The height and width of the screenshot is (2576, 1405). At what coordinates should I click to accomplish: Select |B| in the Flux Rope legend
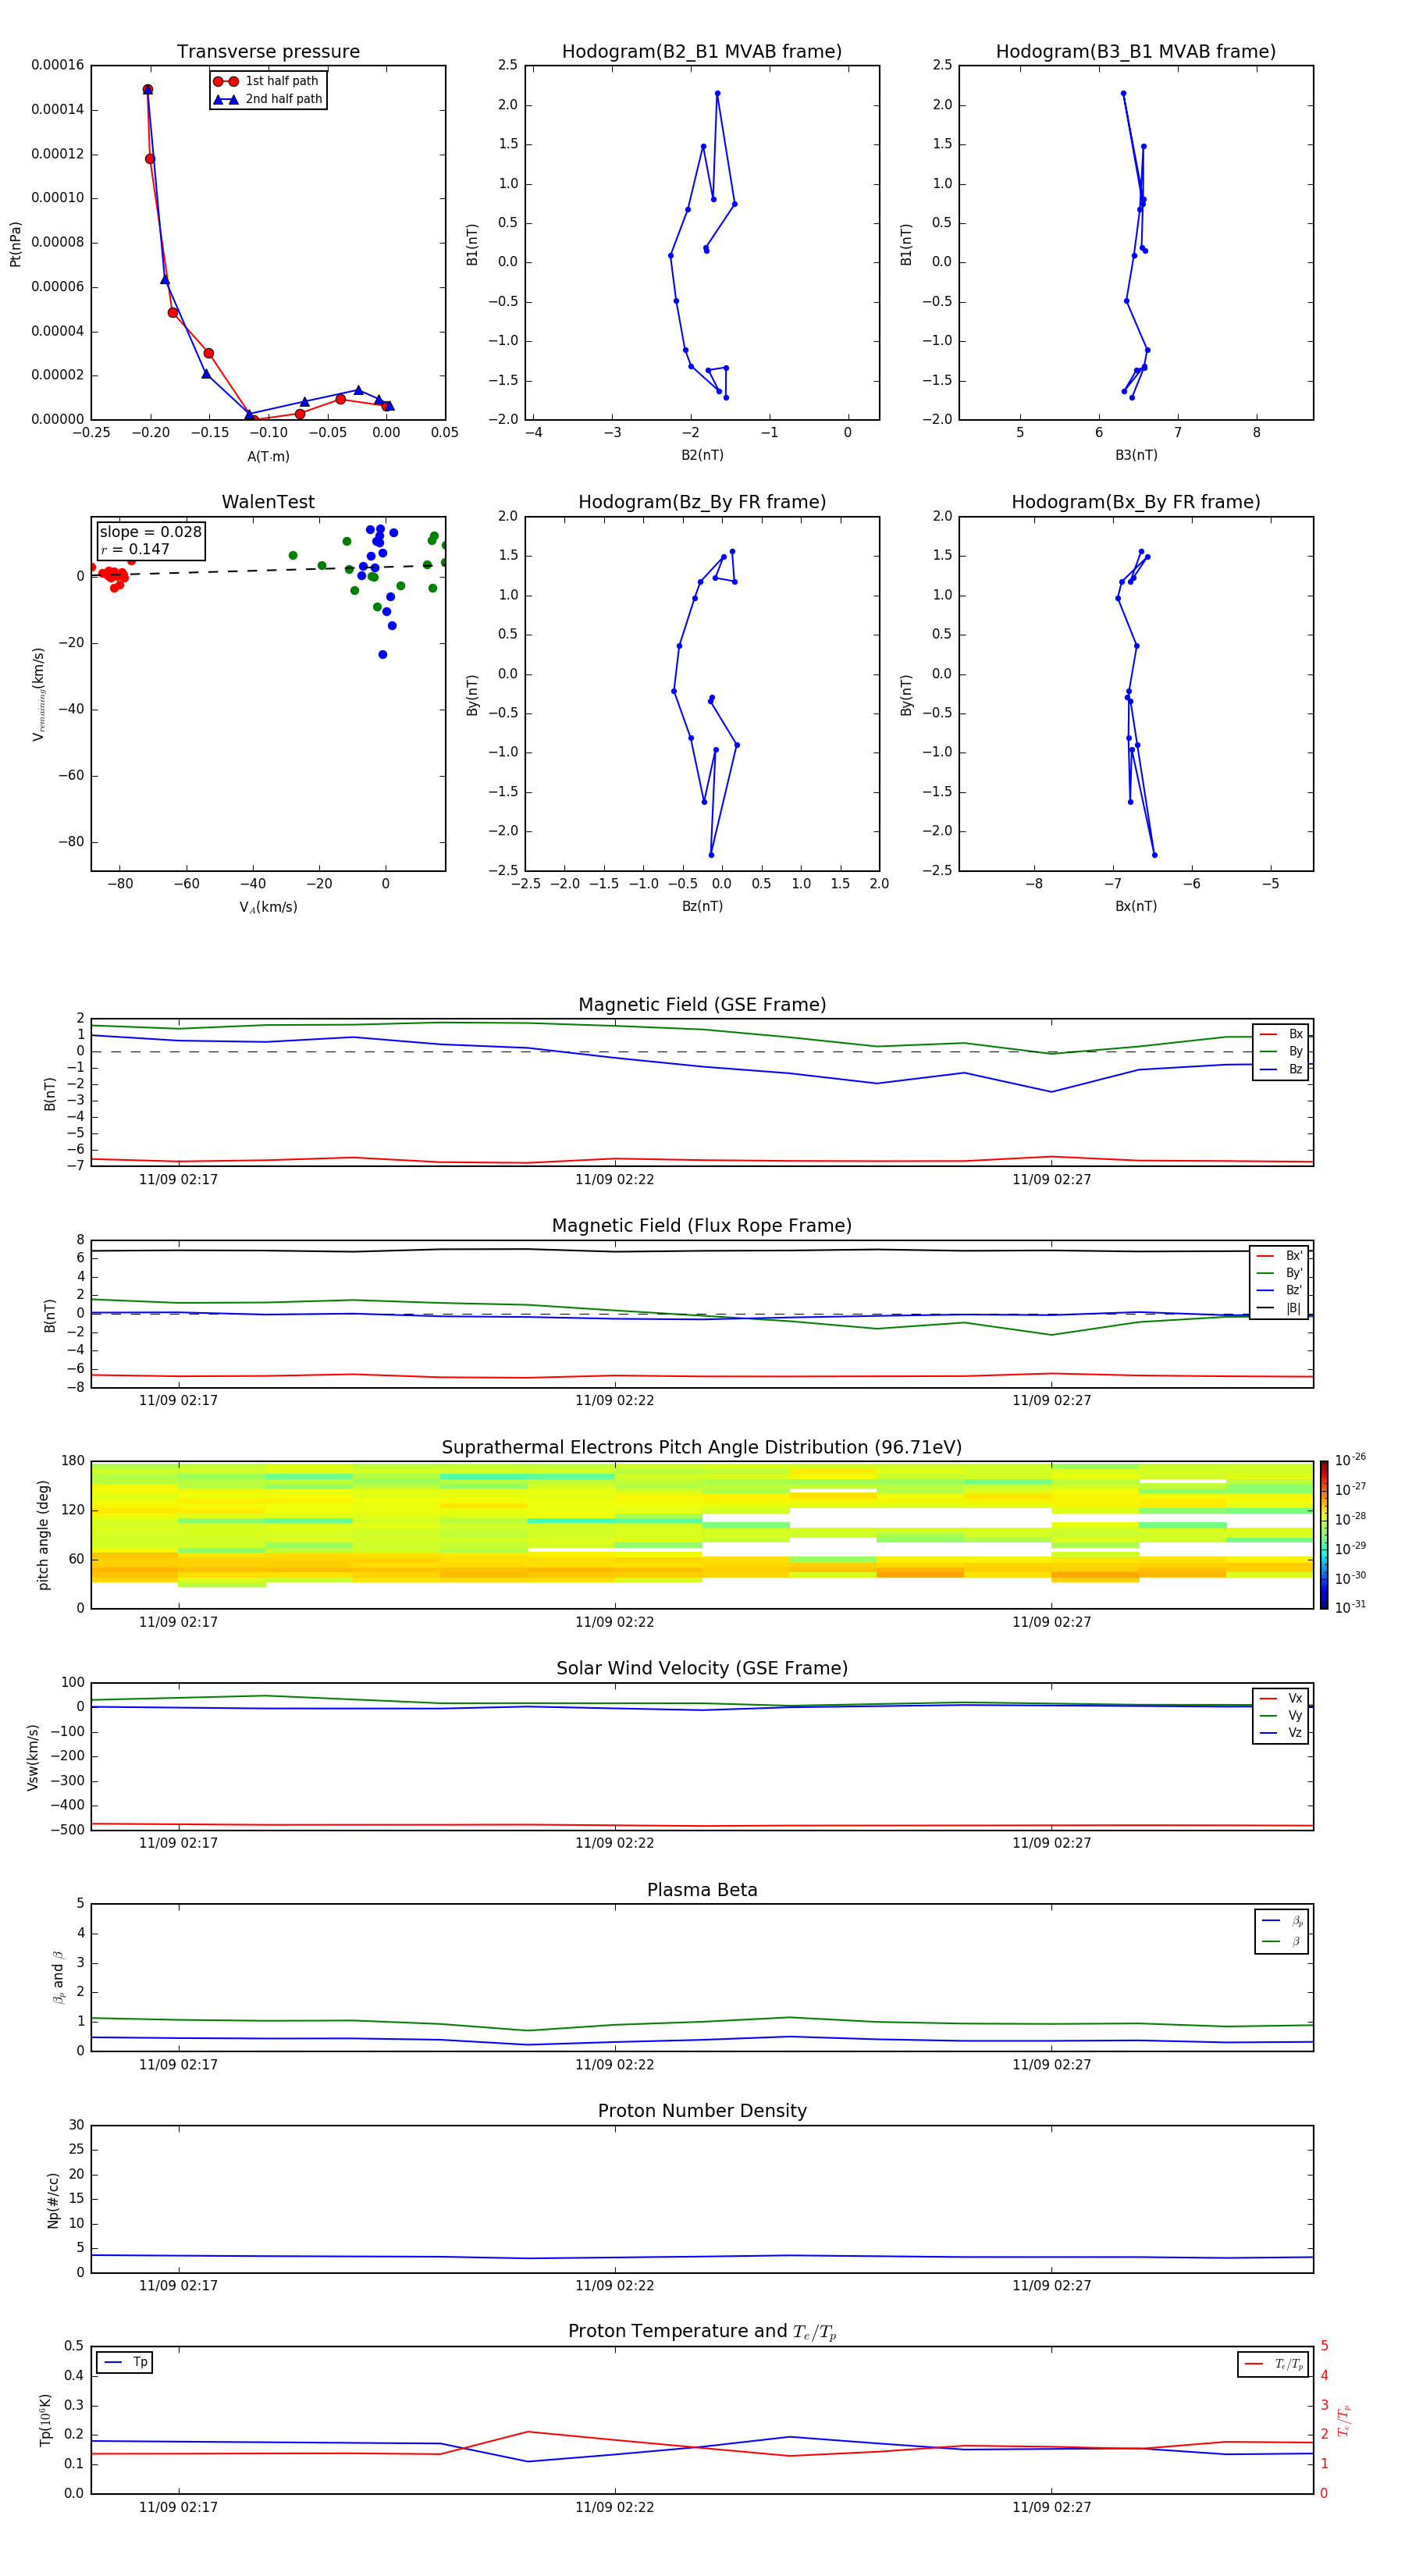click(1279, 1308)
